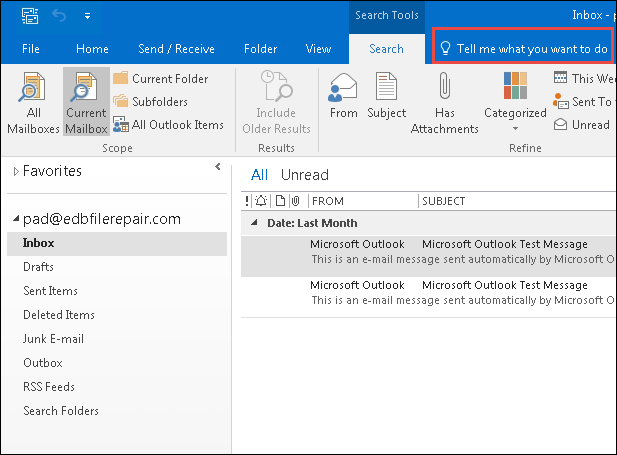Open the first Microsoft Outlook Test Message
Viewport: 617px width, 455px height.
click(x=429, y=256)
